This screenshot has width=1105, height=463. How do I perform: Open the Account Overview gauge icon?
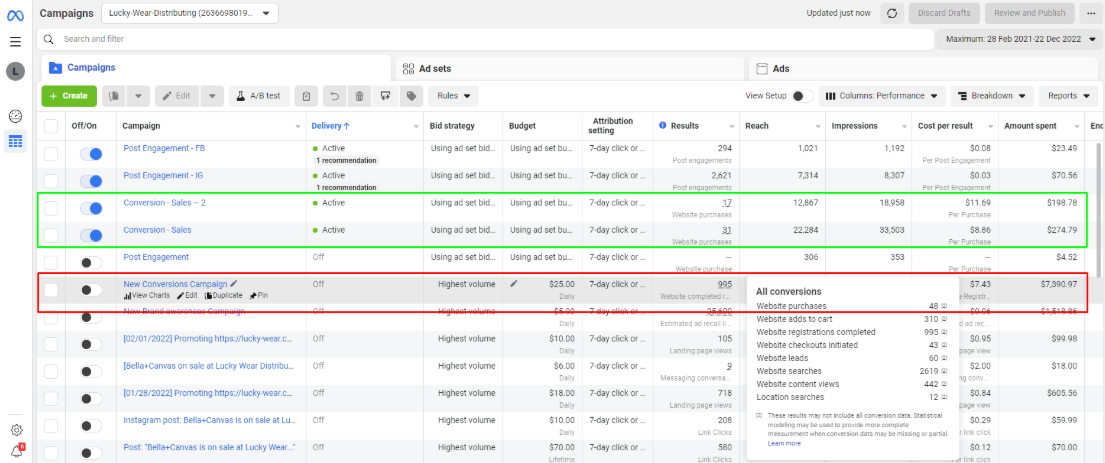coord(15,116)
